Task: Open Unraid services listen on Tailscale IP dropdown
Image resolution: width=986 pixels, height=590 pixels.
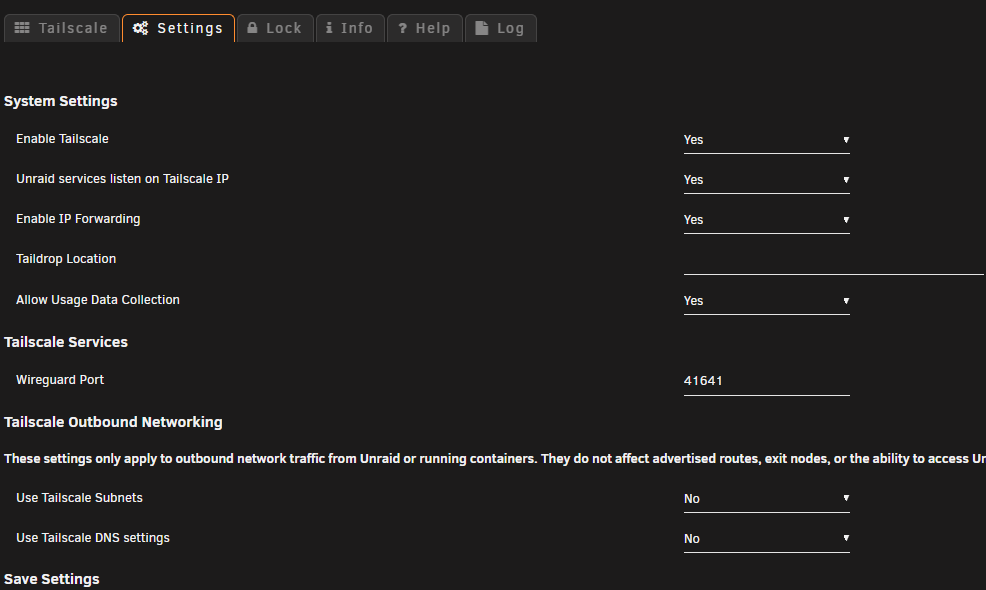Action: 767,181
